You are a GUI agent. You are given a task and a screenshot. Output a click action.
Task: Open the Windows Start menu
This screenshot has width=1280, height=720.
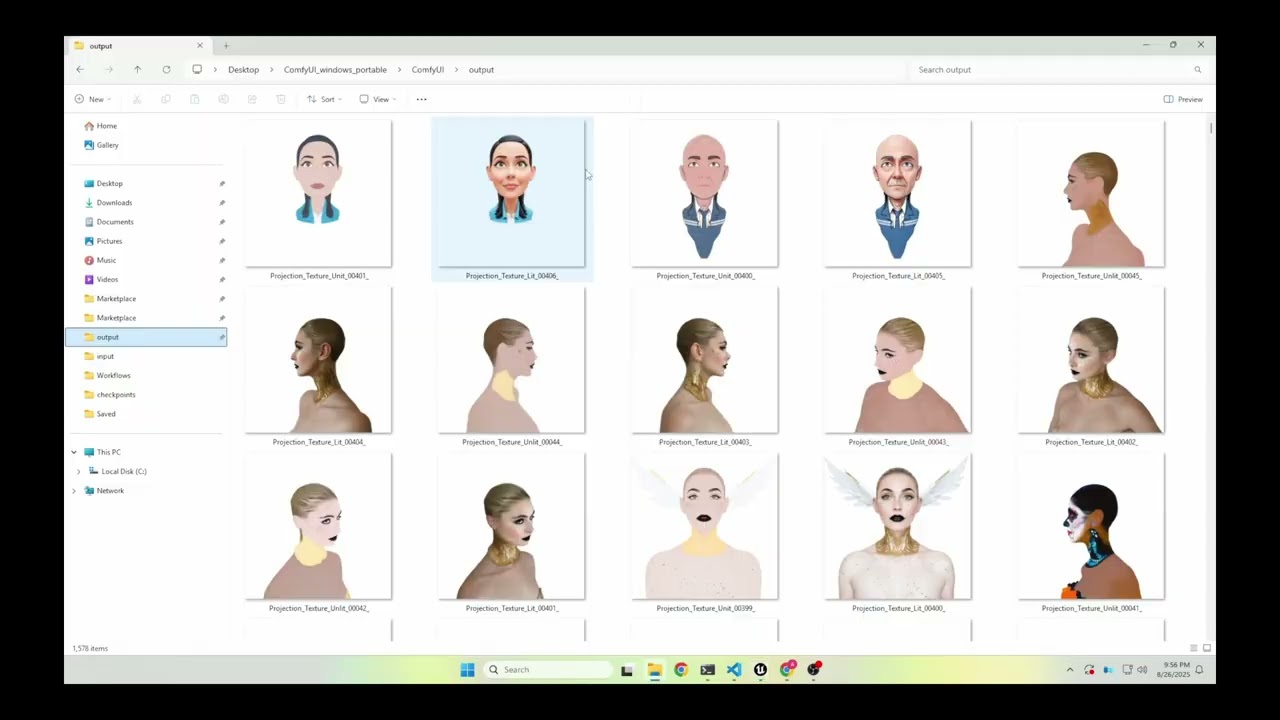click(x=467, y=670)
